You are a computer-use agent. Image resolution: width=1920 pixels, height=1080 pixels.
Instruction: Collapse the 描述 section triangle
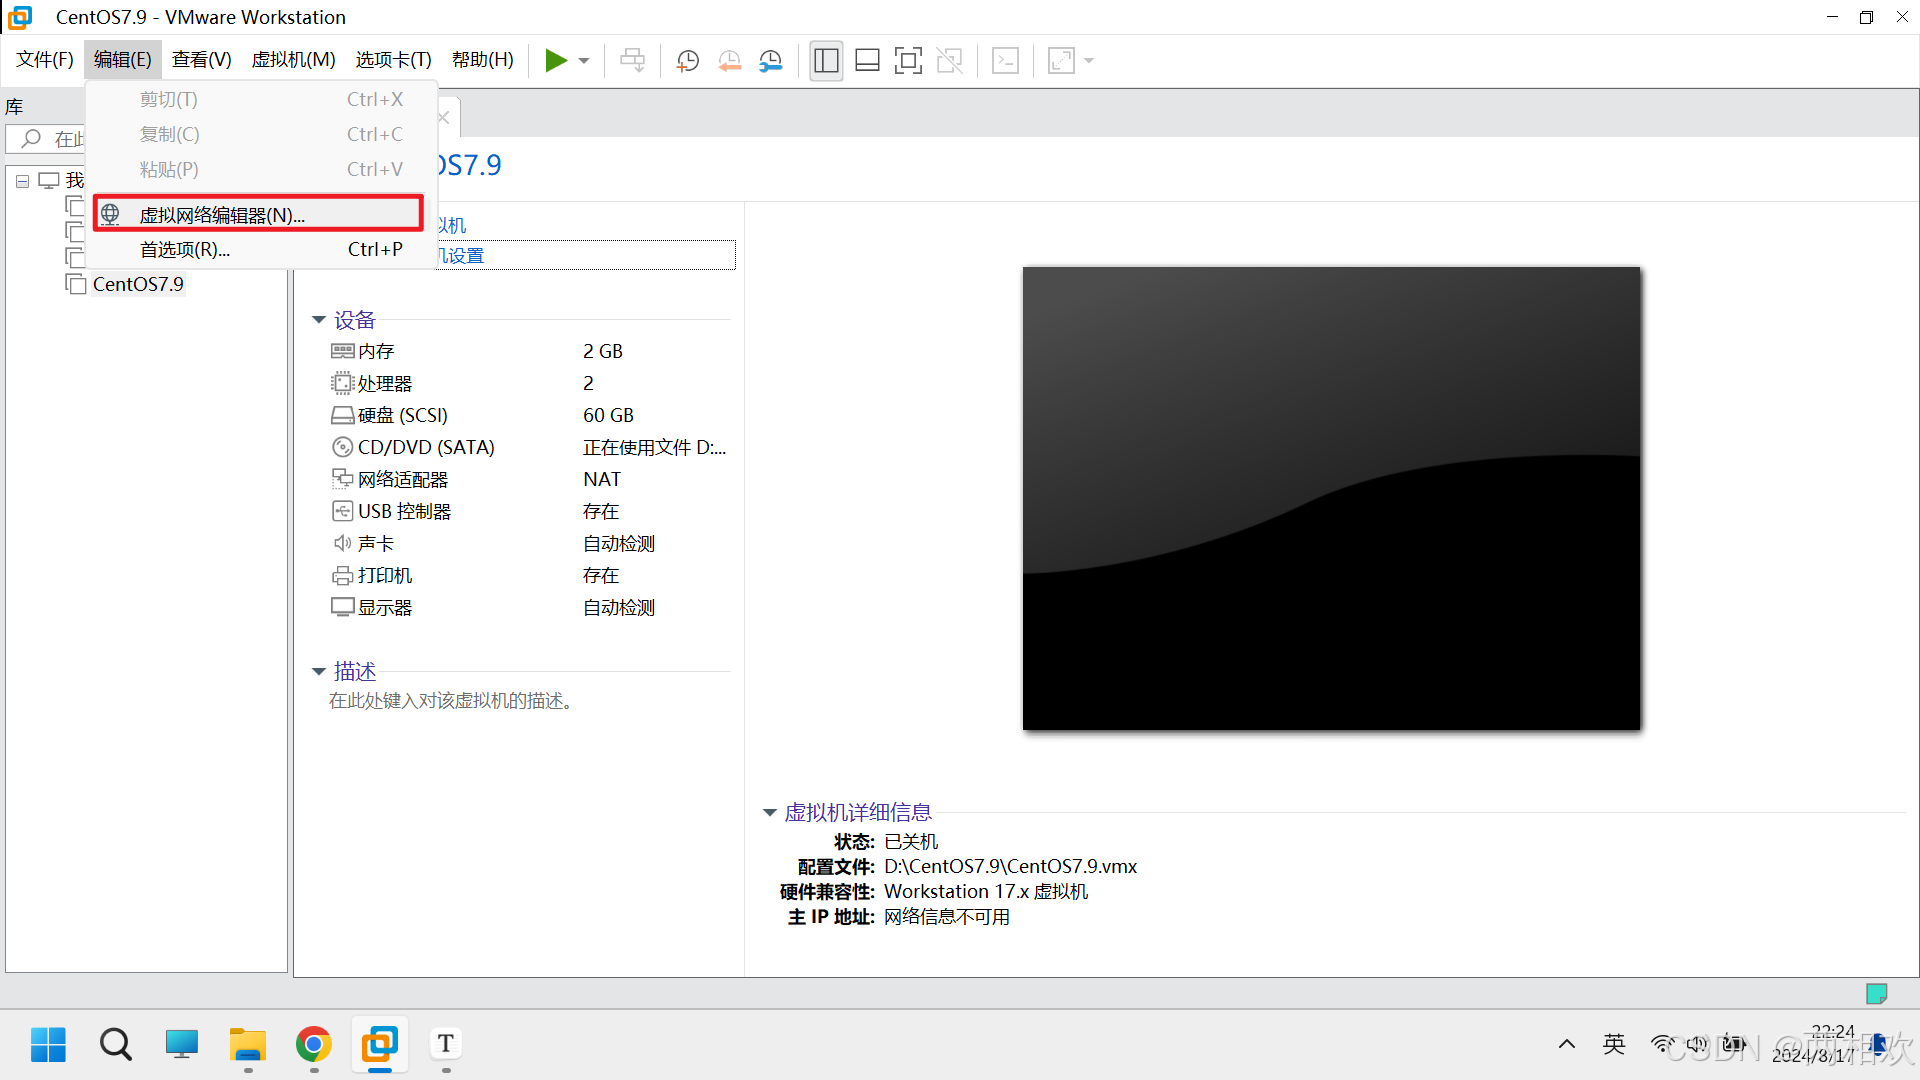point(319,671)
